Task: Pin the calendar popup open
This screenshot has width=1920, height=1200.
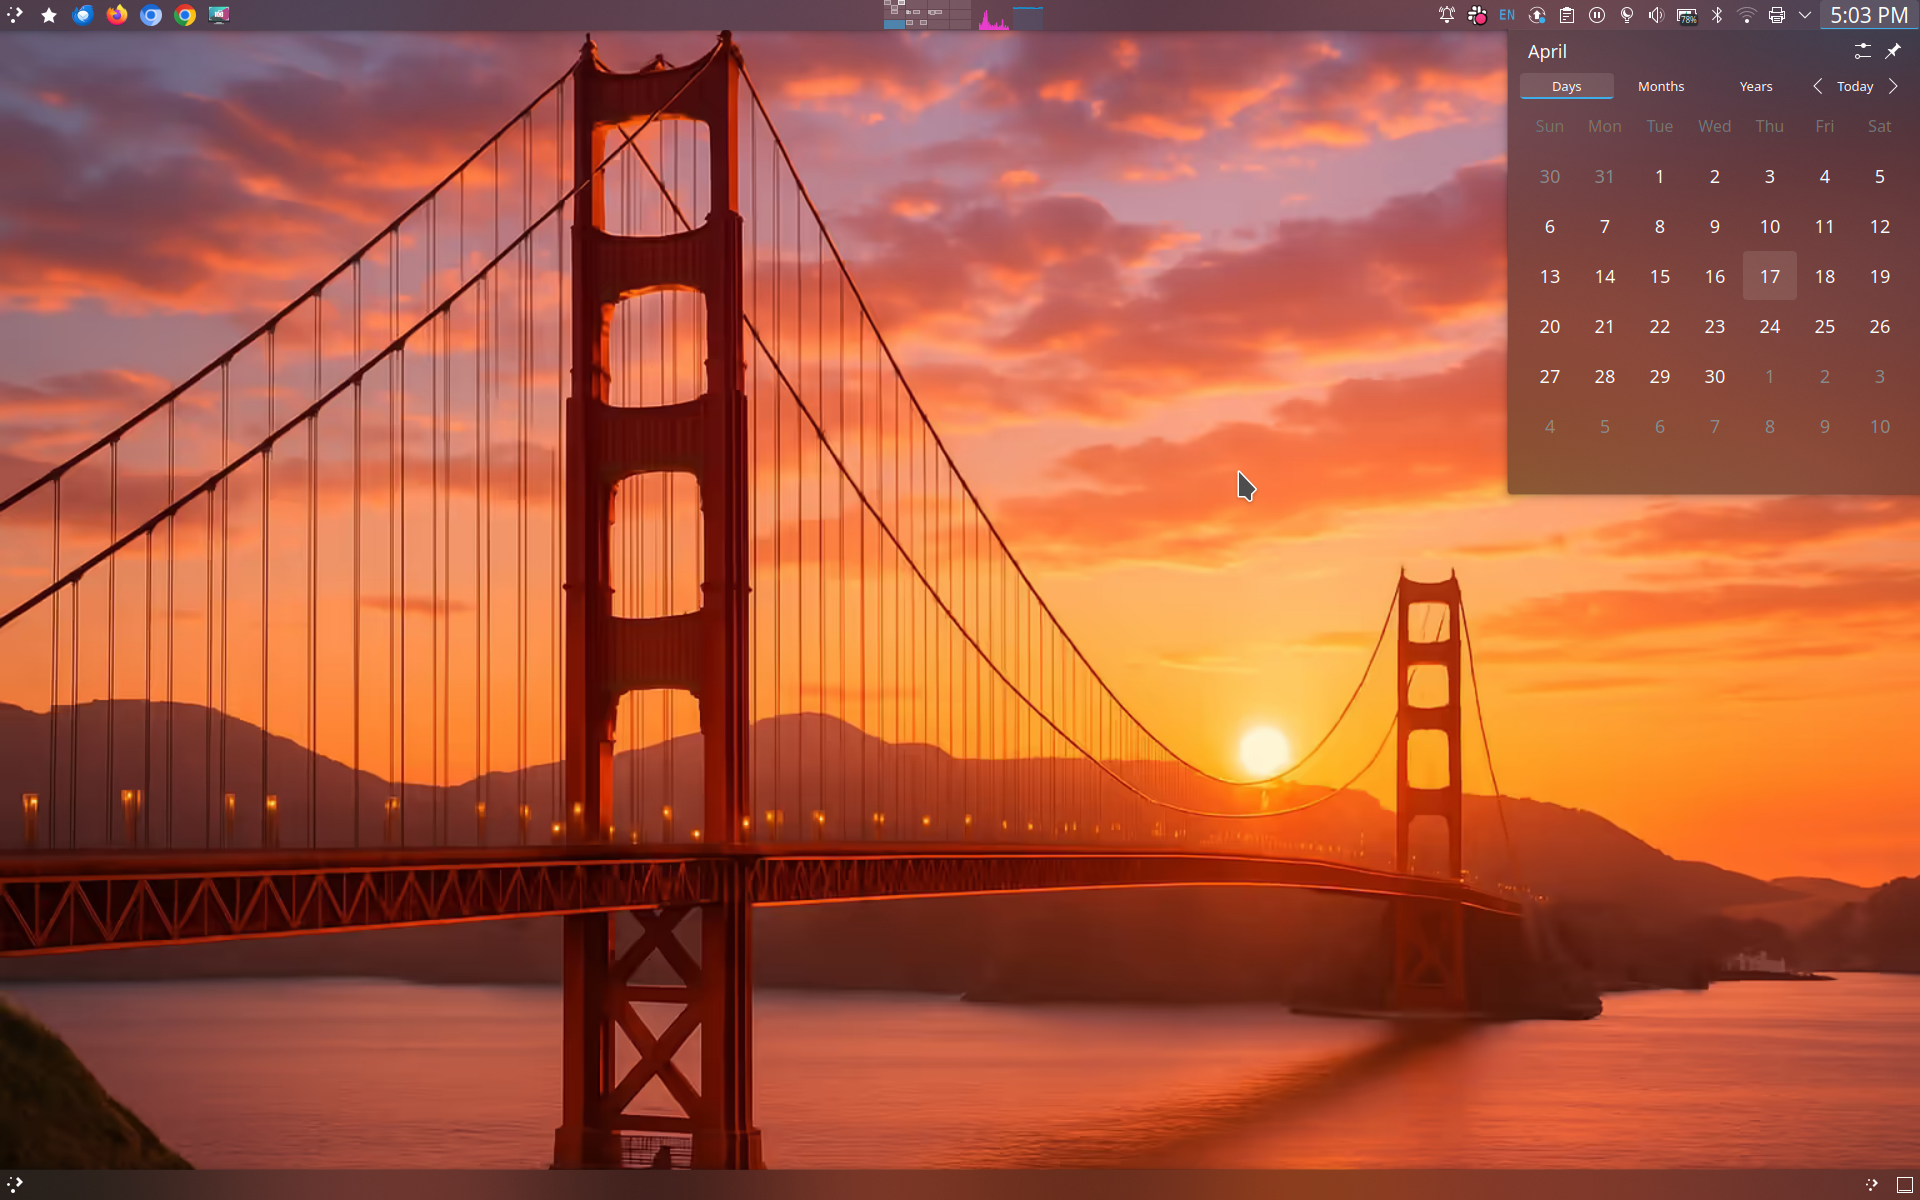Action: point(1893,51)
